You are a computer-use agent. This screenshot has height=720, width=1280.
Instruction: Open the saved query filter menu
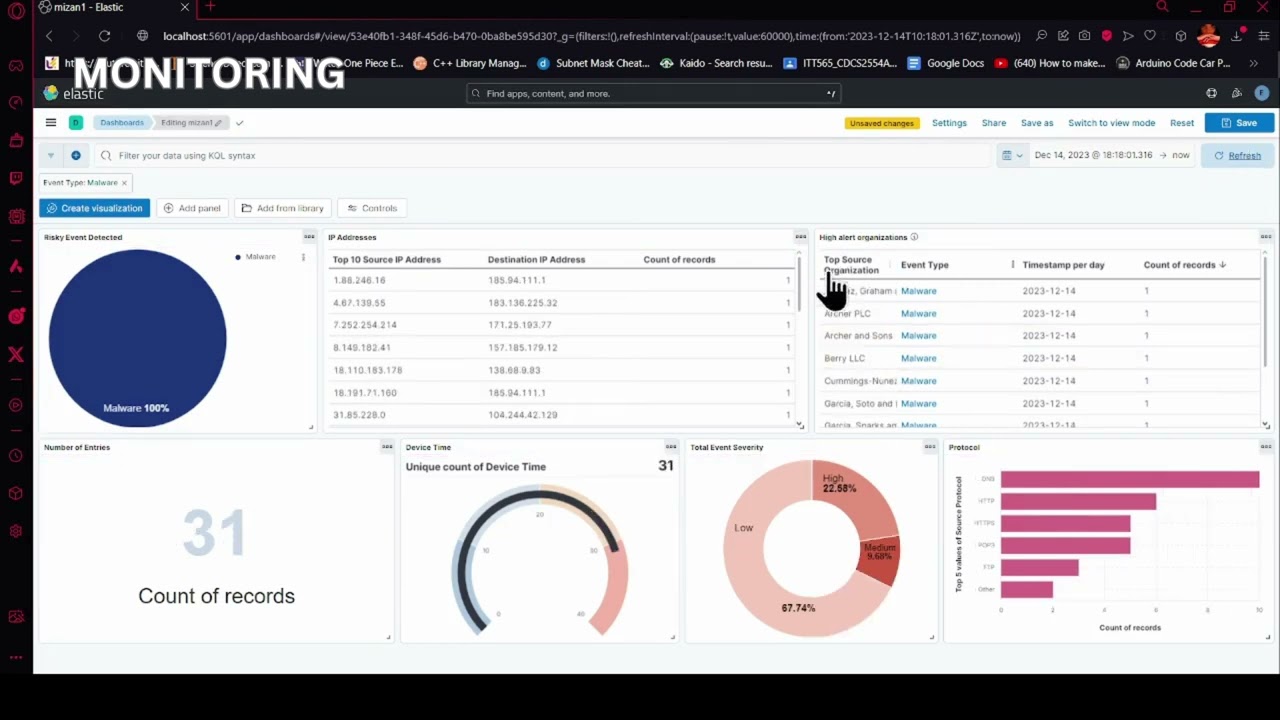click(x=51, y=155)
